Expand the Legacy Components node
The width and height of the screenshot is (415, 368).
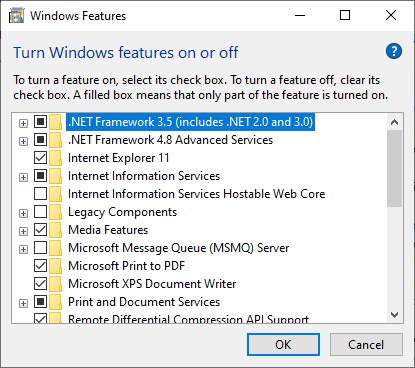23,214
